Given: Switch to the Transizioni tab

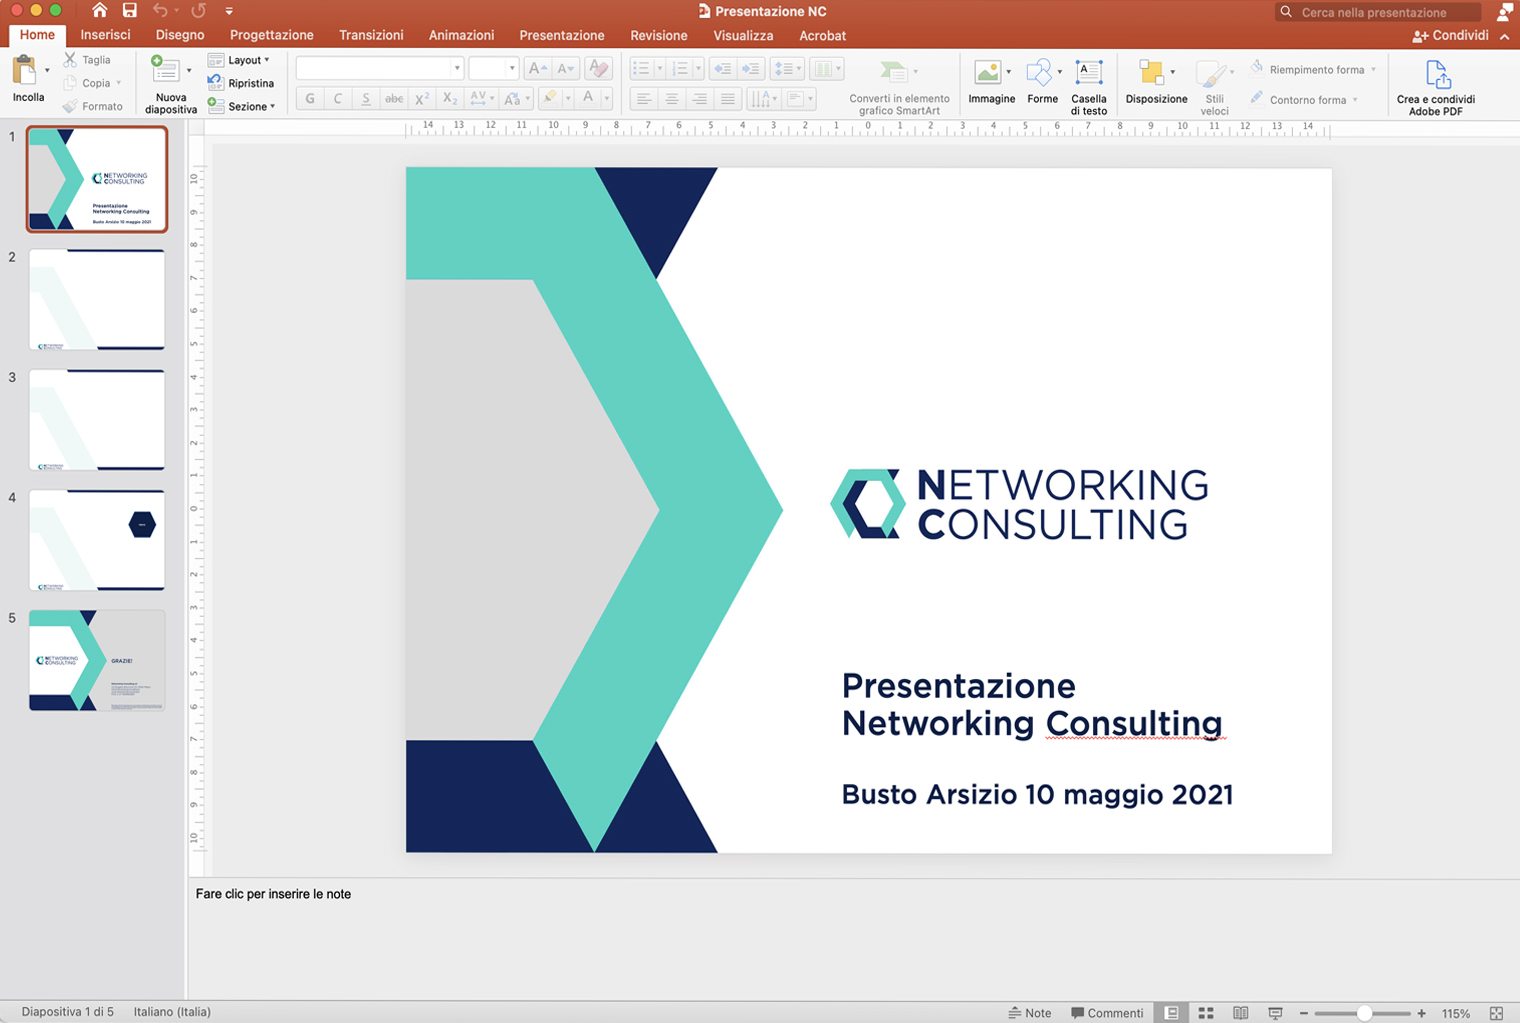Looking at the screenshot, I should click(371, 35).
